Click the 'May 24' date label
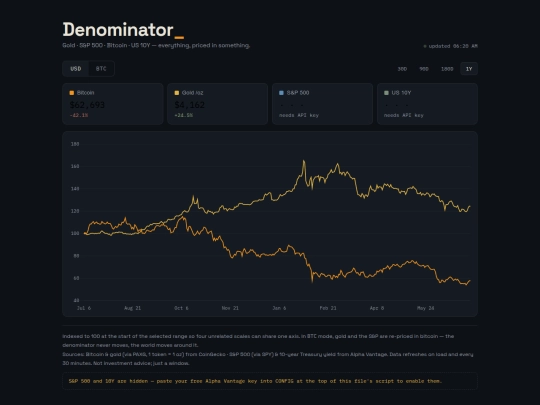 click(x=426, y=308)
